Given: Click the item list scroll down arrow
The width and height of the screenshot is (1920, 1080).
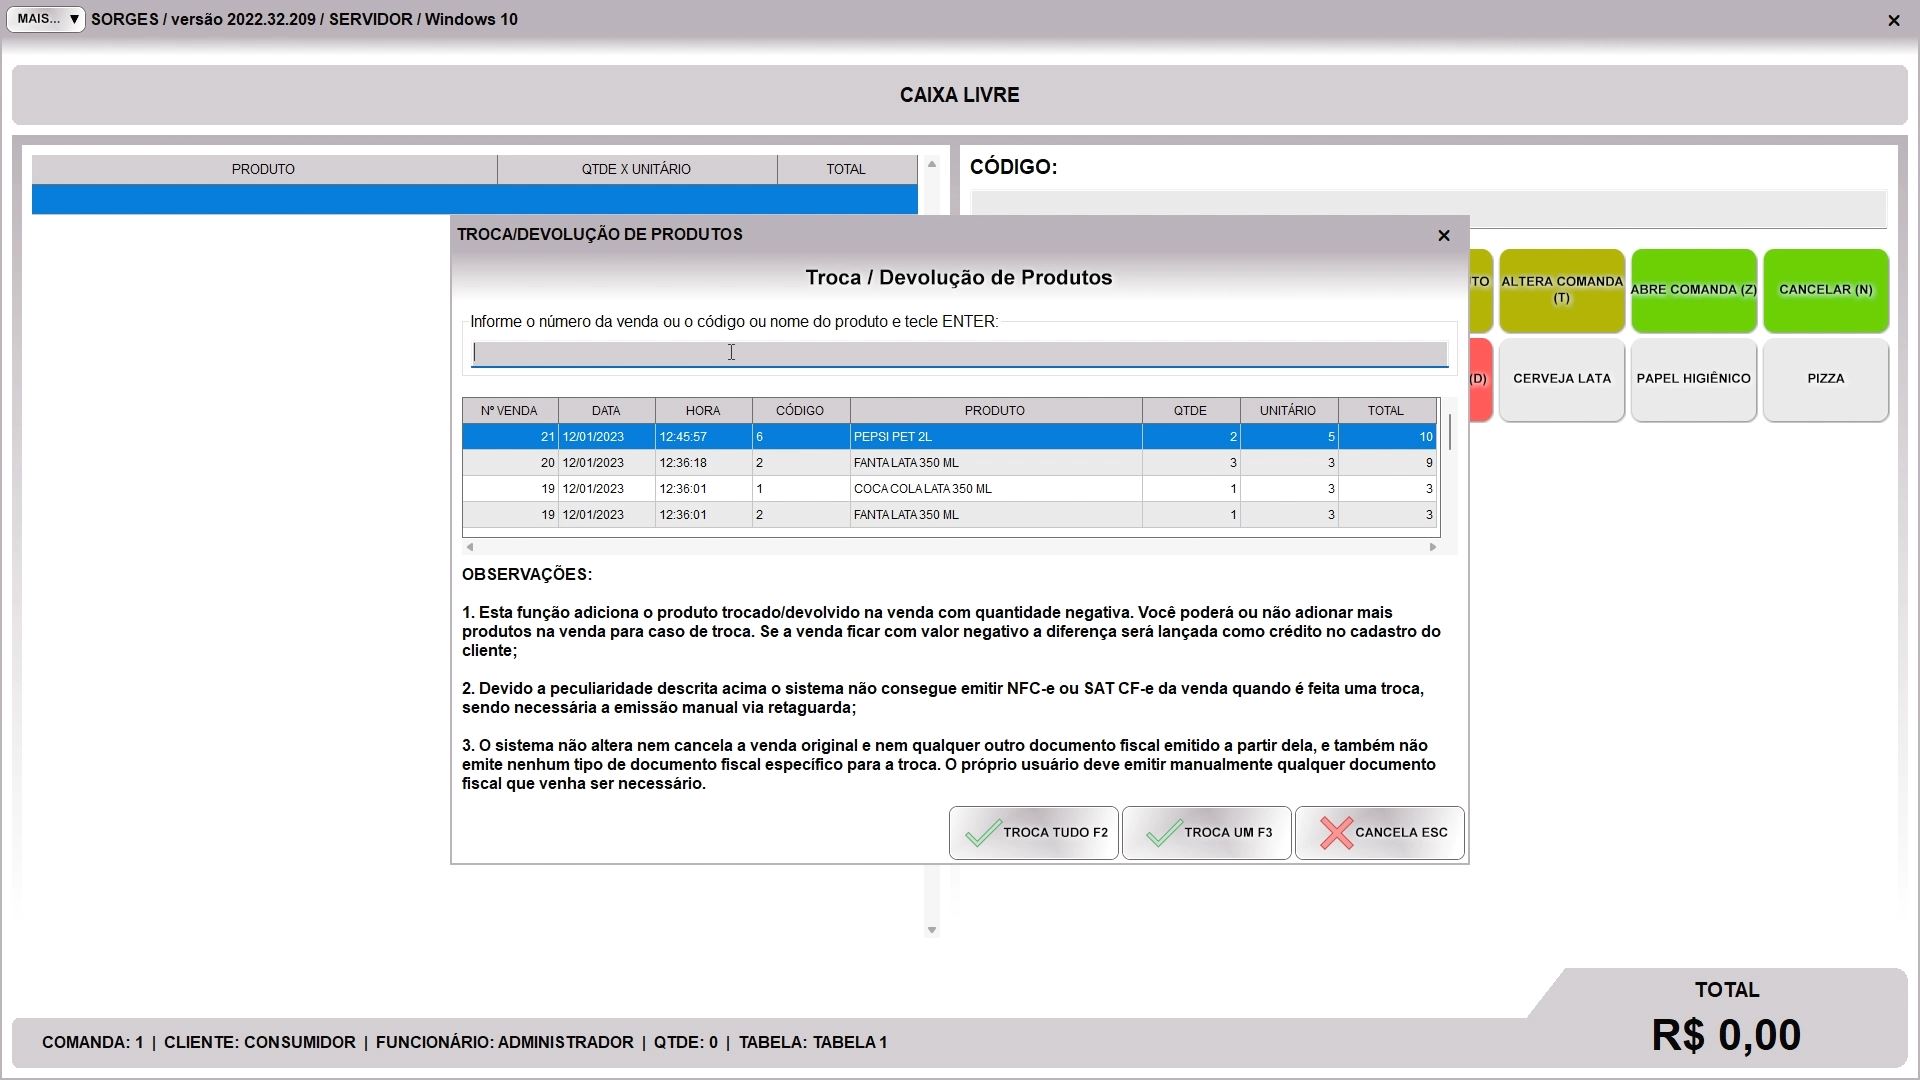Looking at the screenshot, I should 931,930.
